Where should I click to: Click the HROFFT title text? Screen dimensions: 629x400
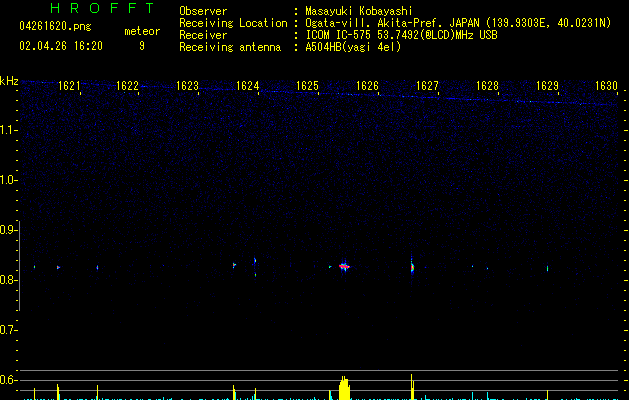(x=102, y=8)
